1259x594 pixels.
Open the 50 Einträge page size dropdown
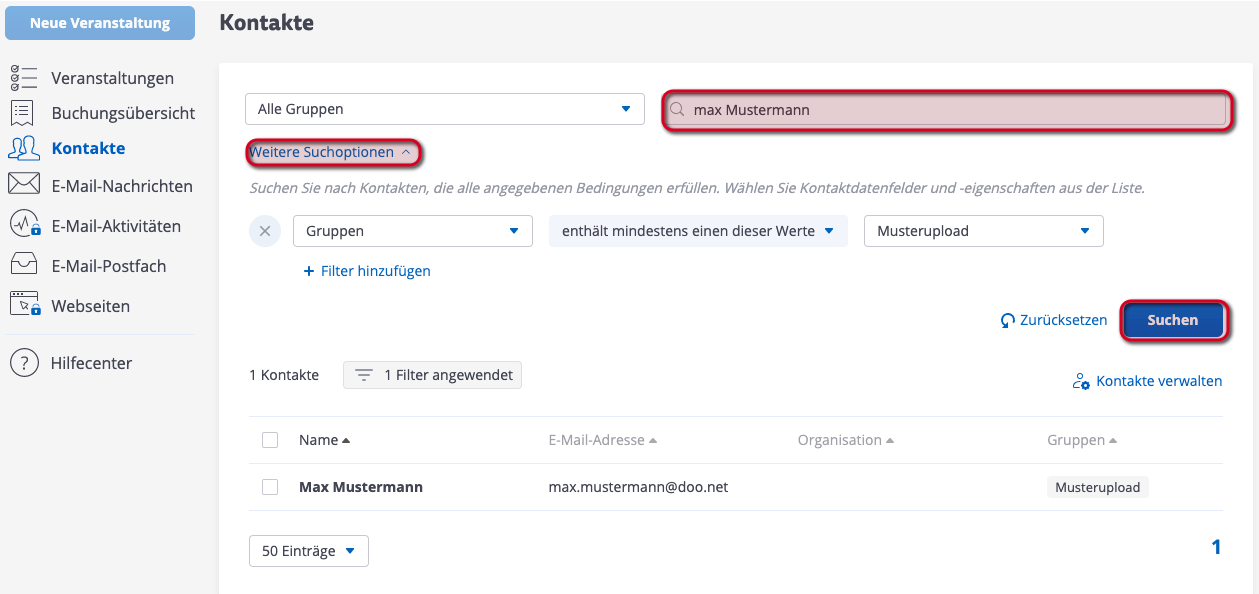click(308, 551)
